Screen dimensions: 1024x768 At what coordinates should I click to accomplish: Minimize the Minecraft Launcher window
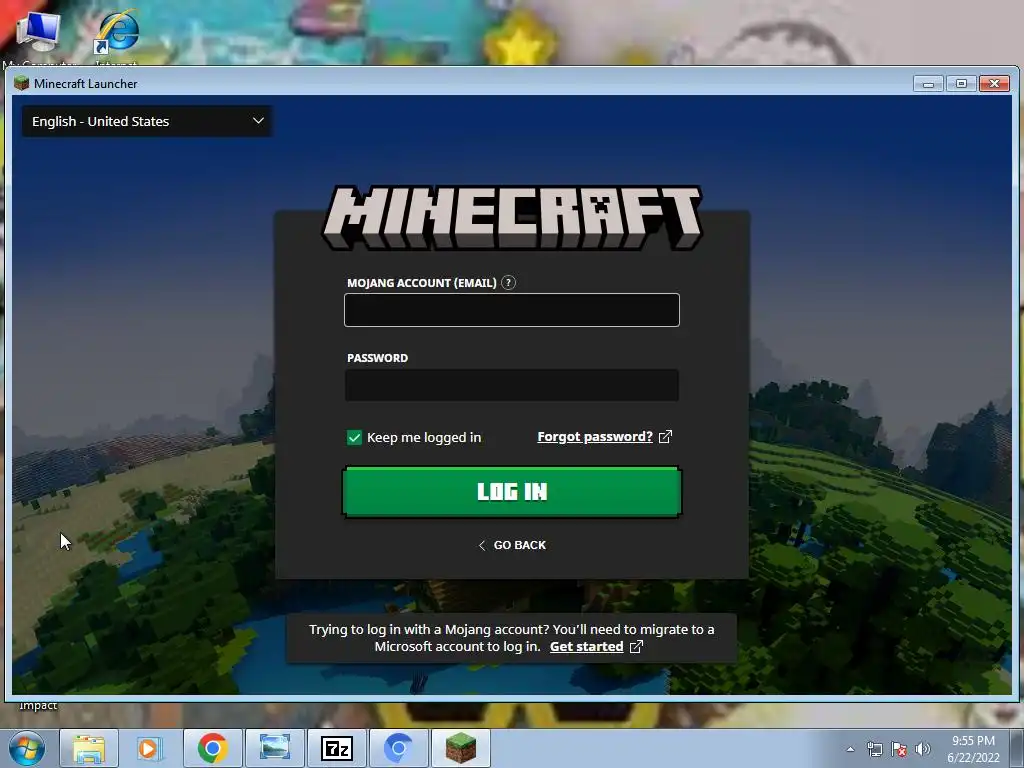928,84
